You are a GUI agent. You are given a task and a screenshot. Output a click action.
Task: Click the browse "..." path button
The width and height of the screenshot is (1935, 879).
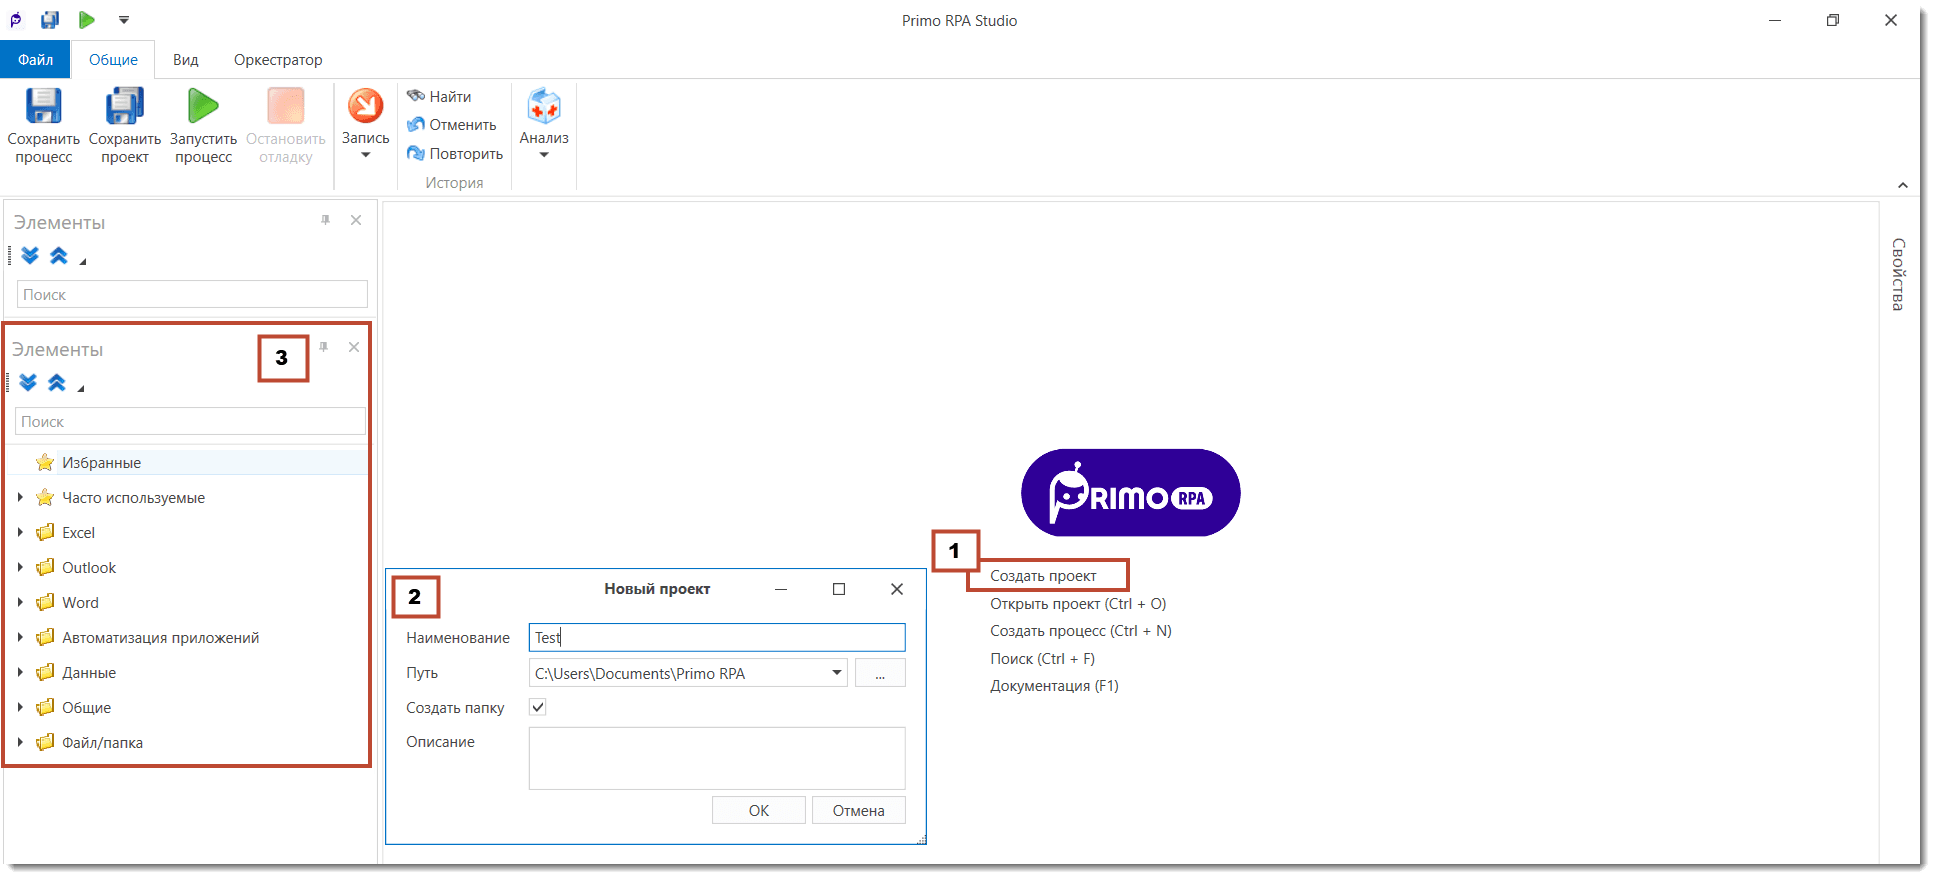880,673
